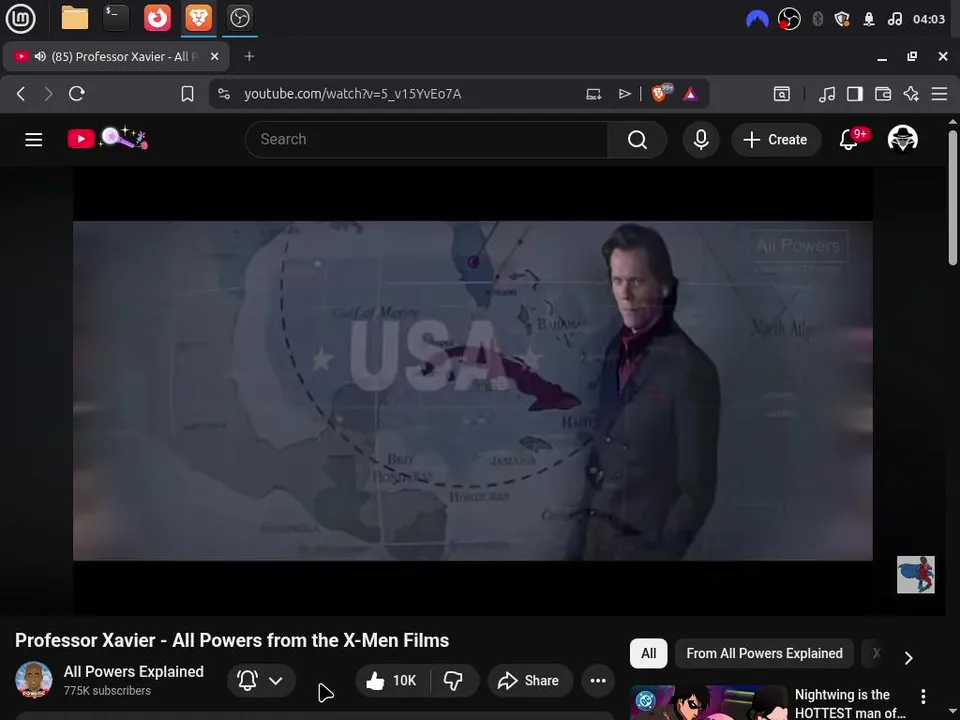Viewport: 960px width, 720px height.
Task: Open the Files folder launcher in panel
Action: pos(75,18)
